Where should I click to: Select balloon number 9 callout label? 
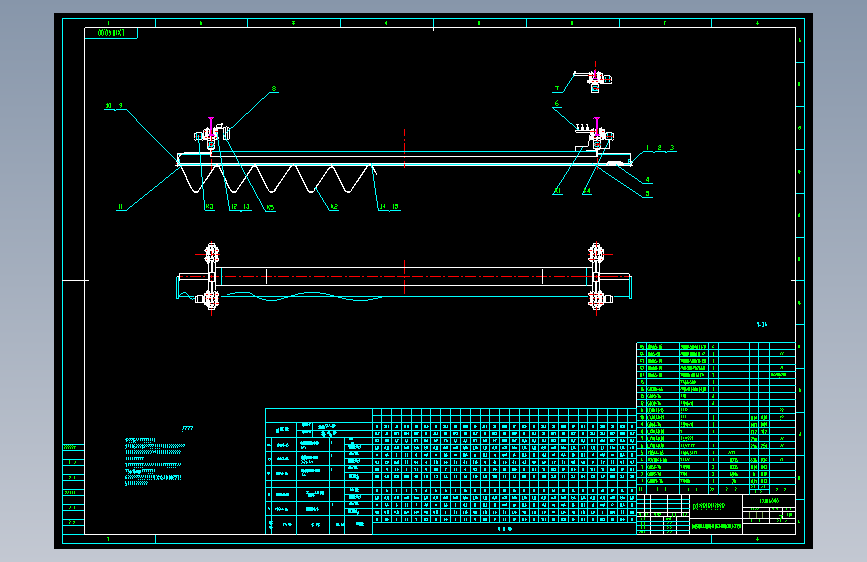tap(121, 106)
